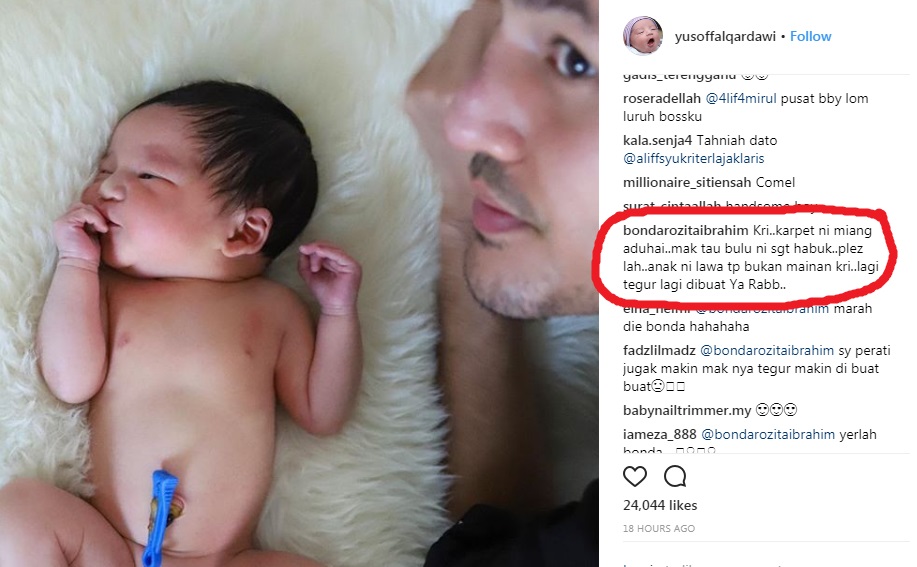Open comment box via speech bubble icon
Screen dimensions: 917x567
[x=675, y=476]
